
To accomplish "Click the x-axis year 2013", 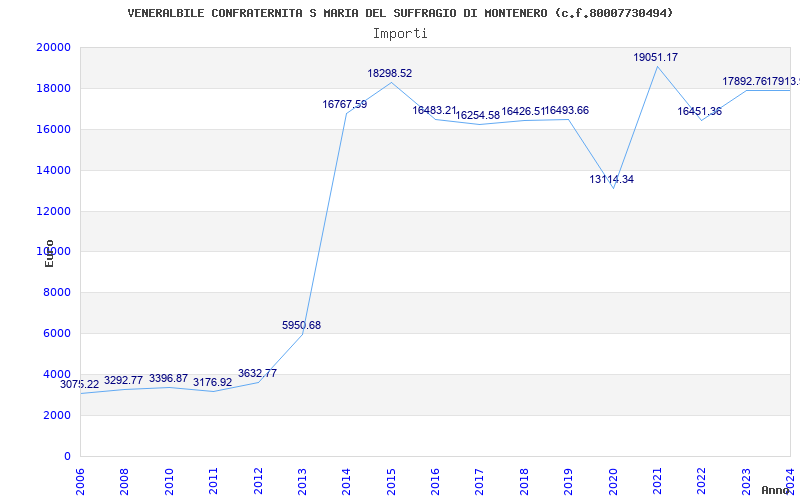I will click(x=302, y=482).
